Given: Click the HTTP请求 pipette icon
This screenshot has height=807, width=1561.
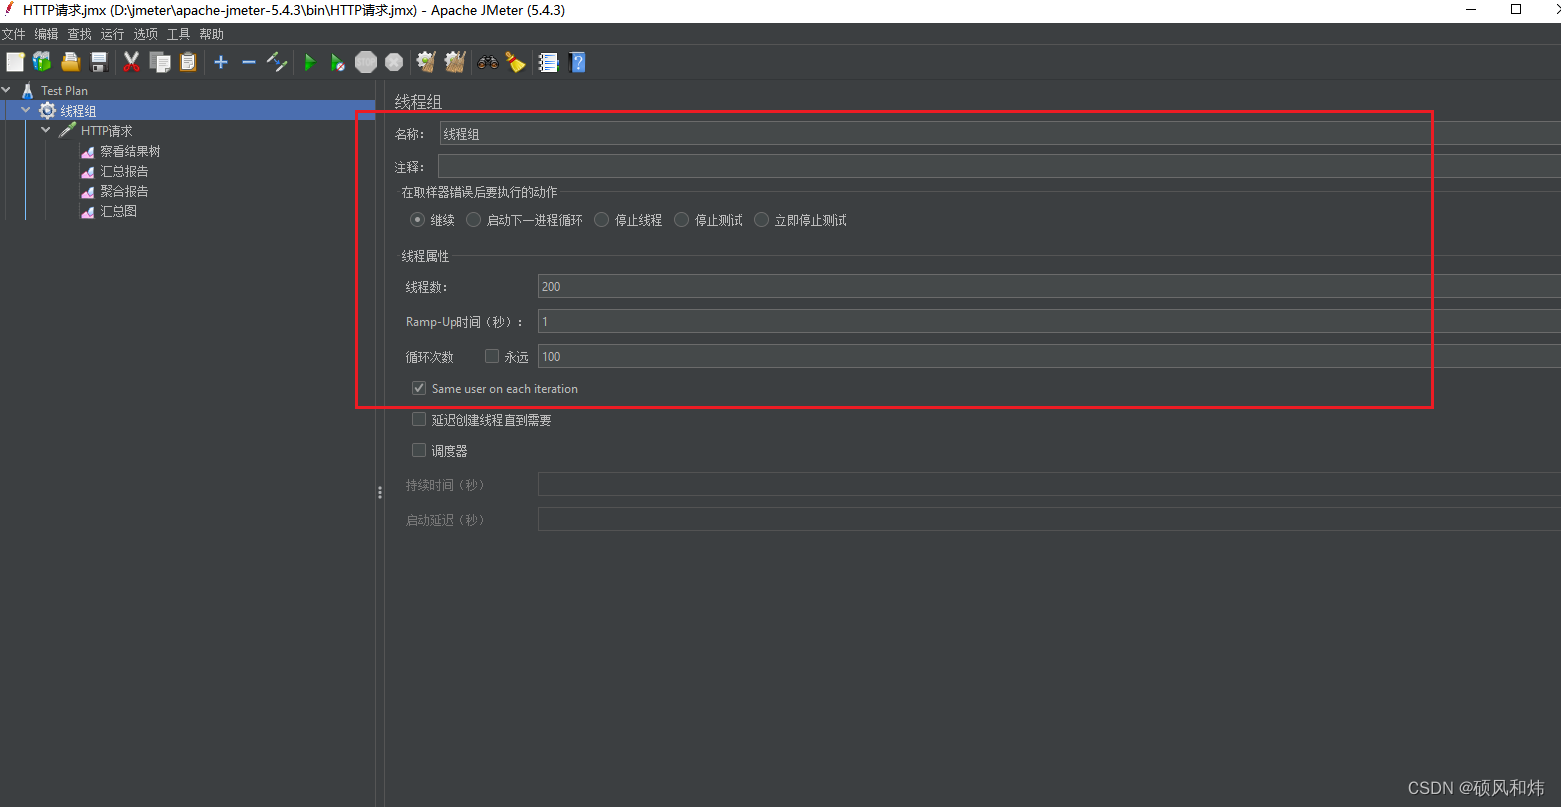Looking at the screenshot, I should (x=67, y=131).
